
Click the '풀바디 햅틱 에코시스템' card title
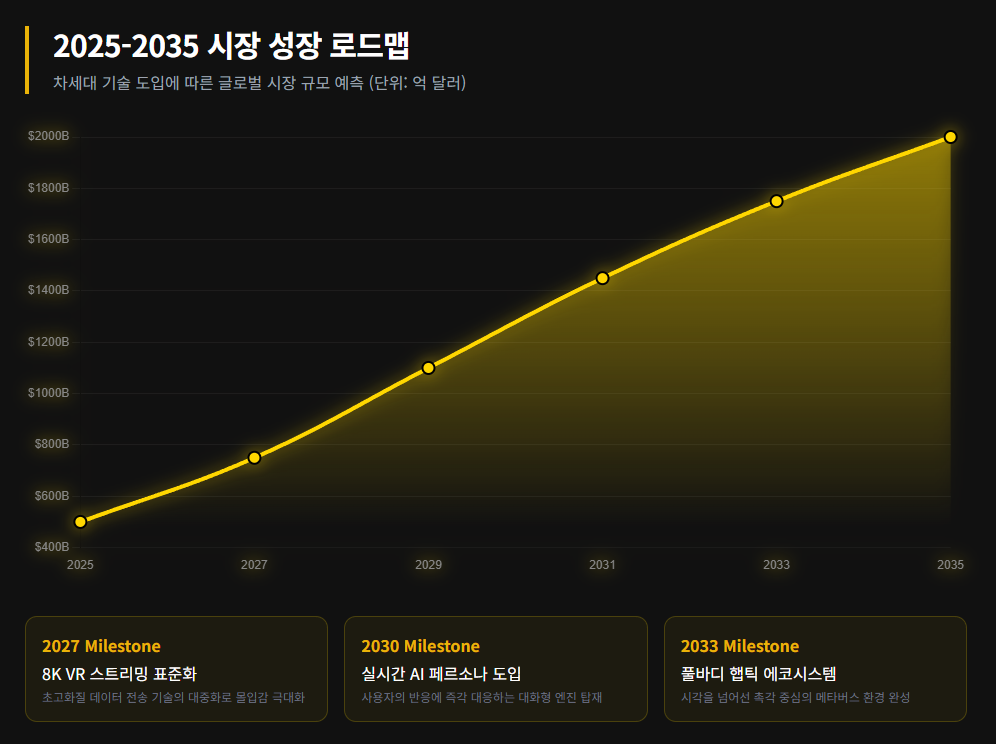click(x=758, y=674)
